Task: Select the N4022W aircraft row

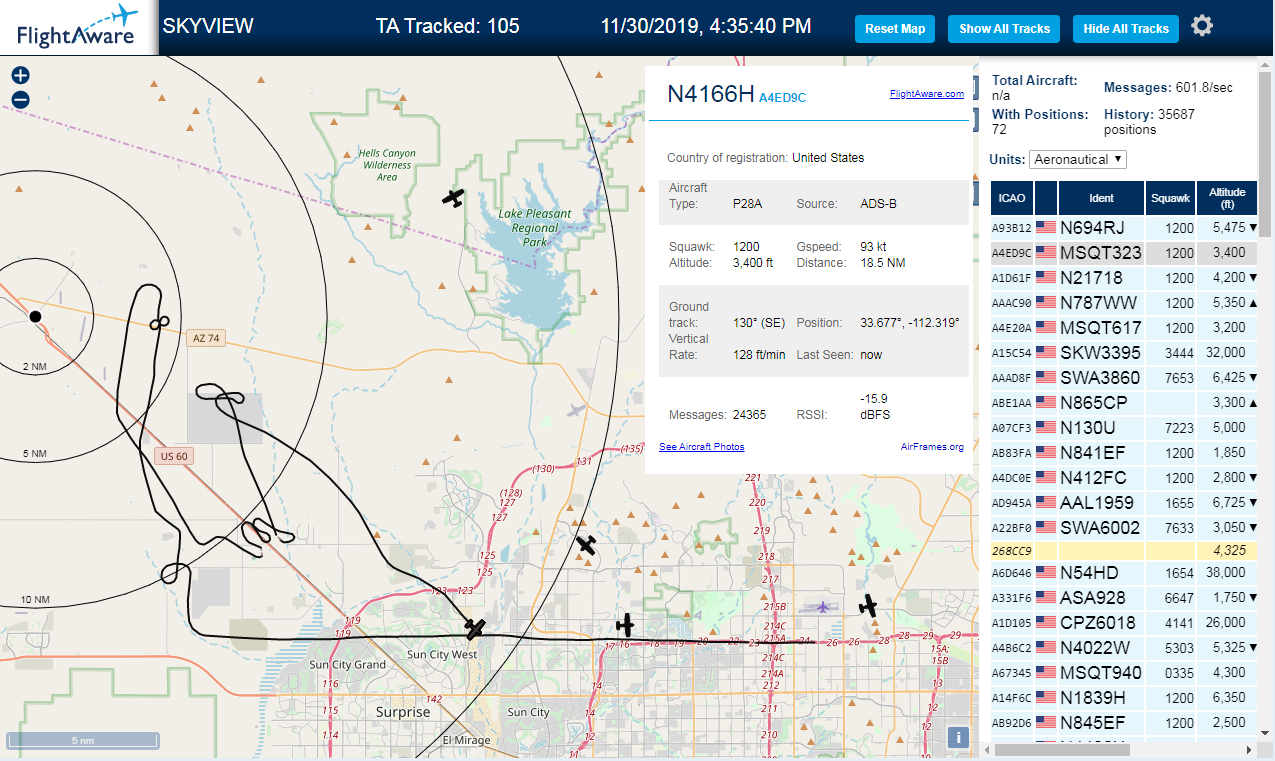Action: [x=1124, y=648]
